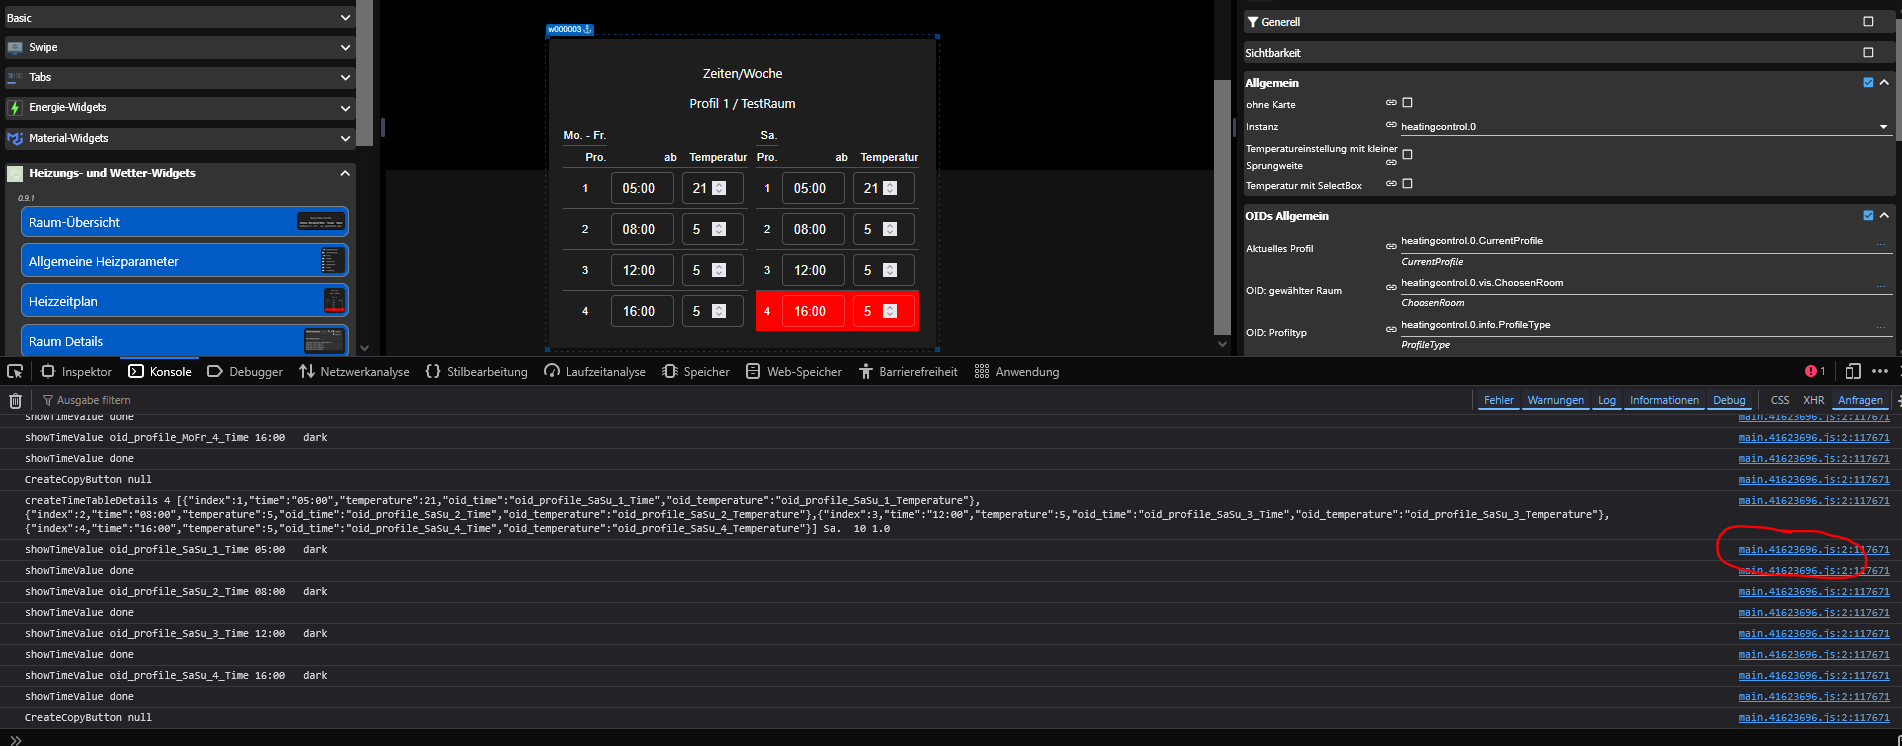Collapse the Allgemein properties section
Image resolution: width=1902 pixels, height=746 pixels.
(x=1884, y=83)
